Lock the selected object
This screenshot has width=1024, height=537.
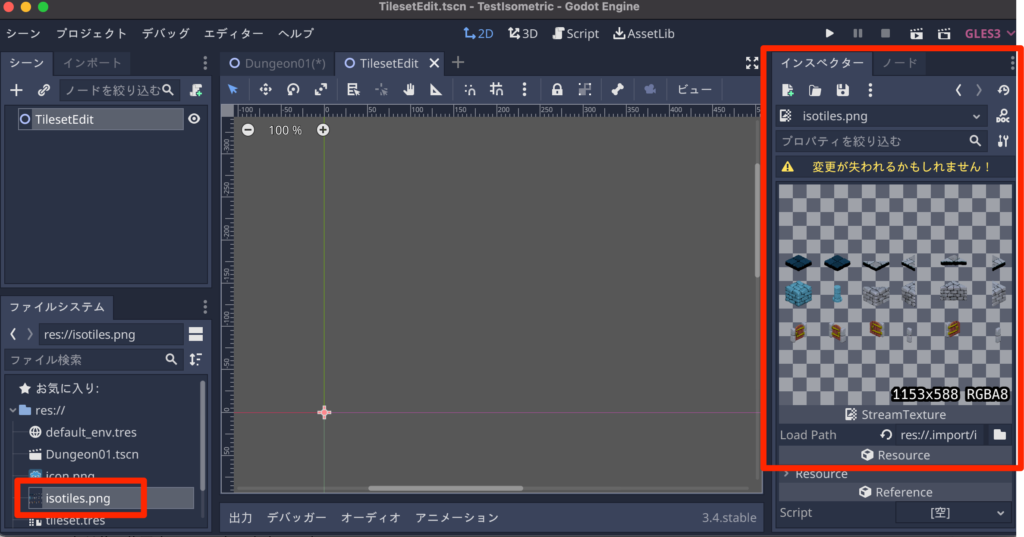[557, 90]
